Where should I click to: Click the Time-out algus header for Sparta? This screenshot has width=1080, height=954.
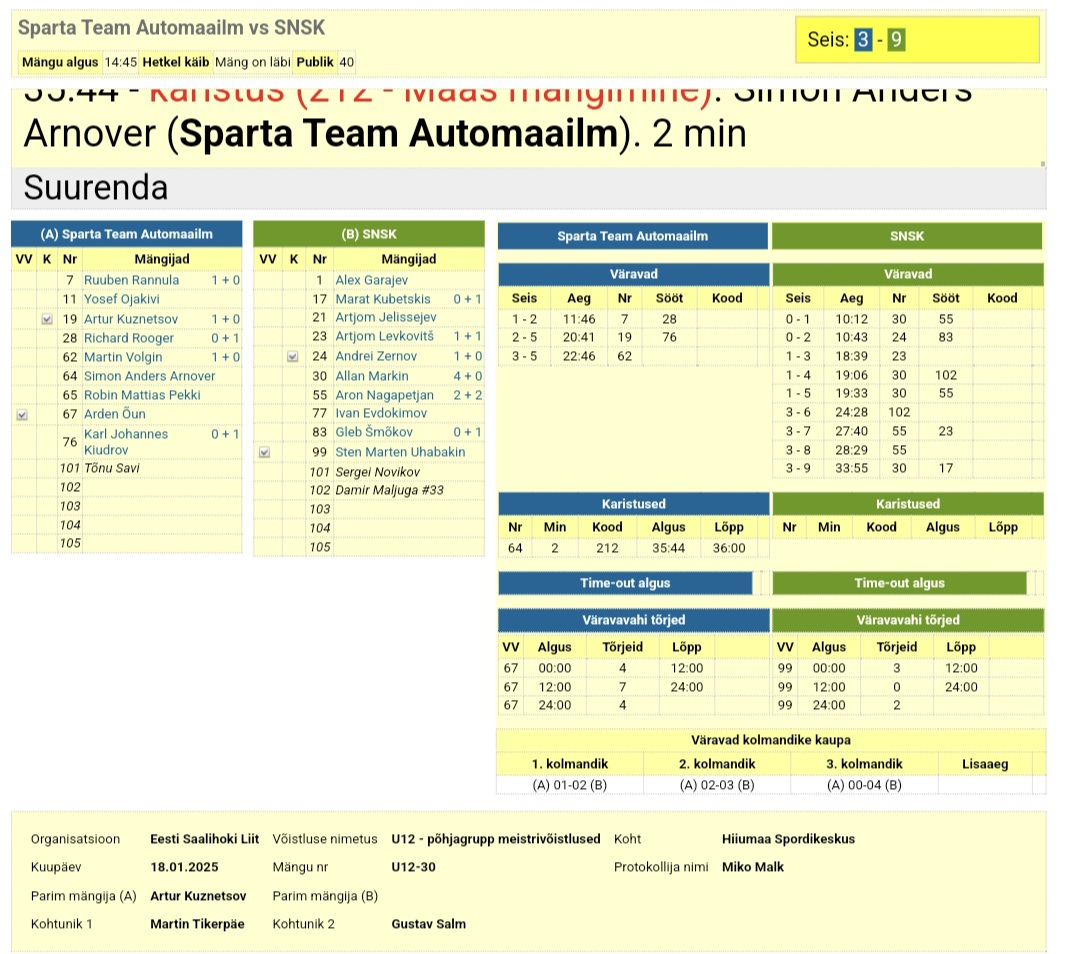[x=625, y=583]
